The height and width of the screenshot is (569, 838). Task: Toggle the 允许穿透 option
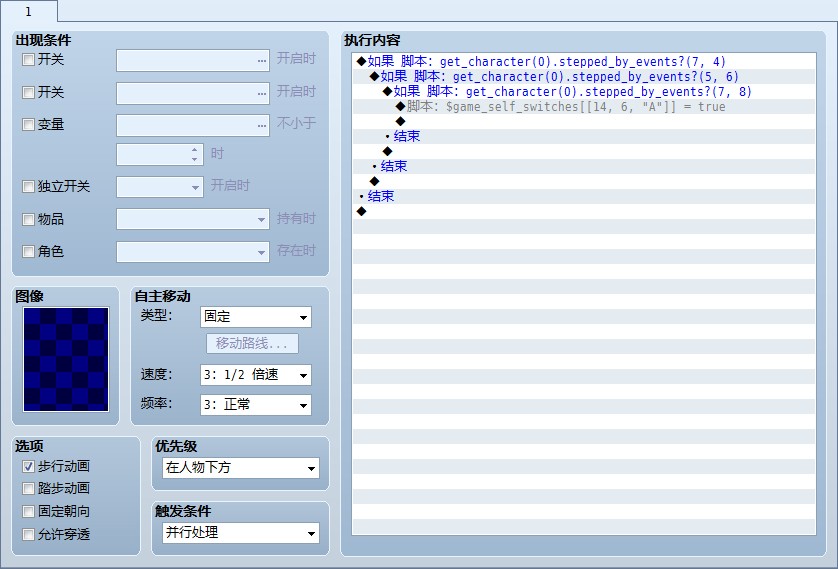point(28,534)
